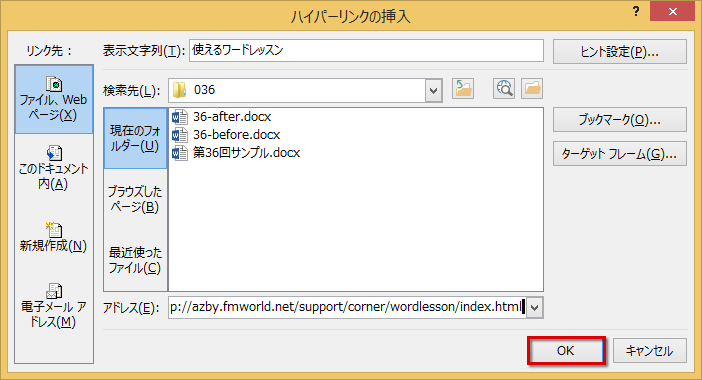The height and width of the screenshot is (380, 702).
Task: Open ターゲット フレーム settings
Action: click(620, 154)
